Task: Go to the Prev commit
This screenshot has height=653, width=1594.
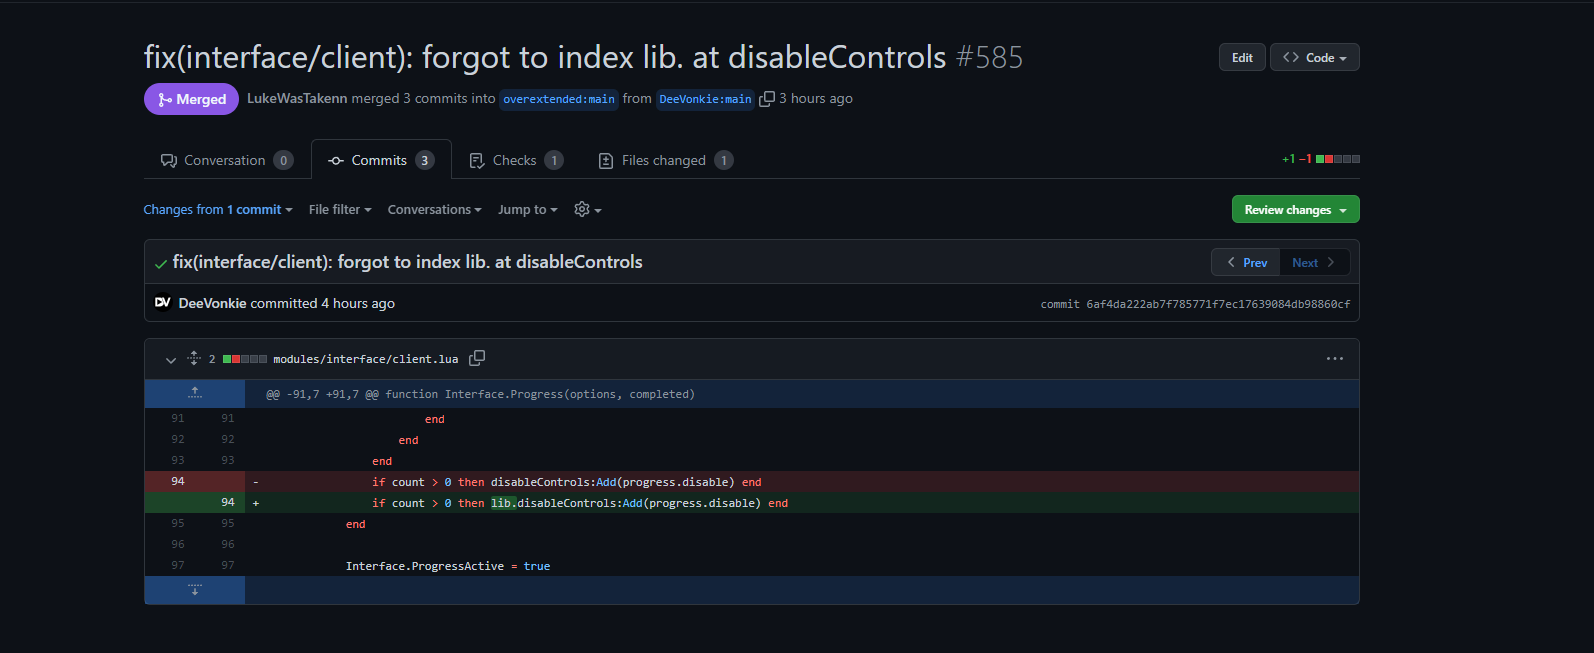Action: coord(1246,262)
